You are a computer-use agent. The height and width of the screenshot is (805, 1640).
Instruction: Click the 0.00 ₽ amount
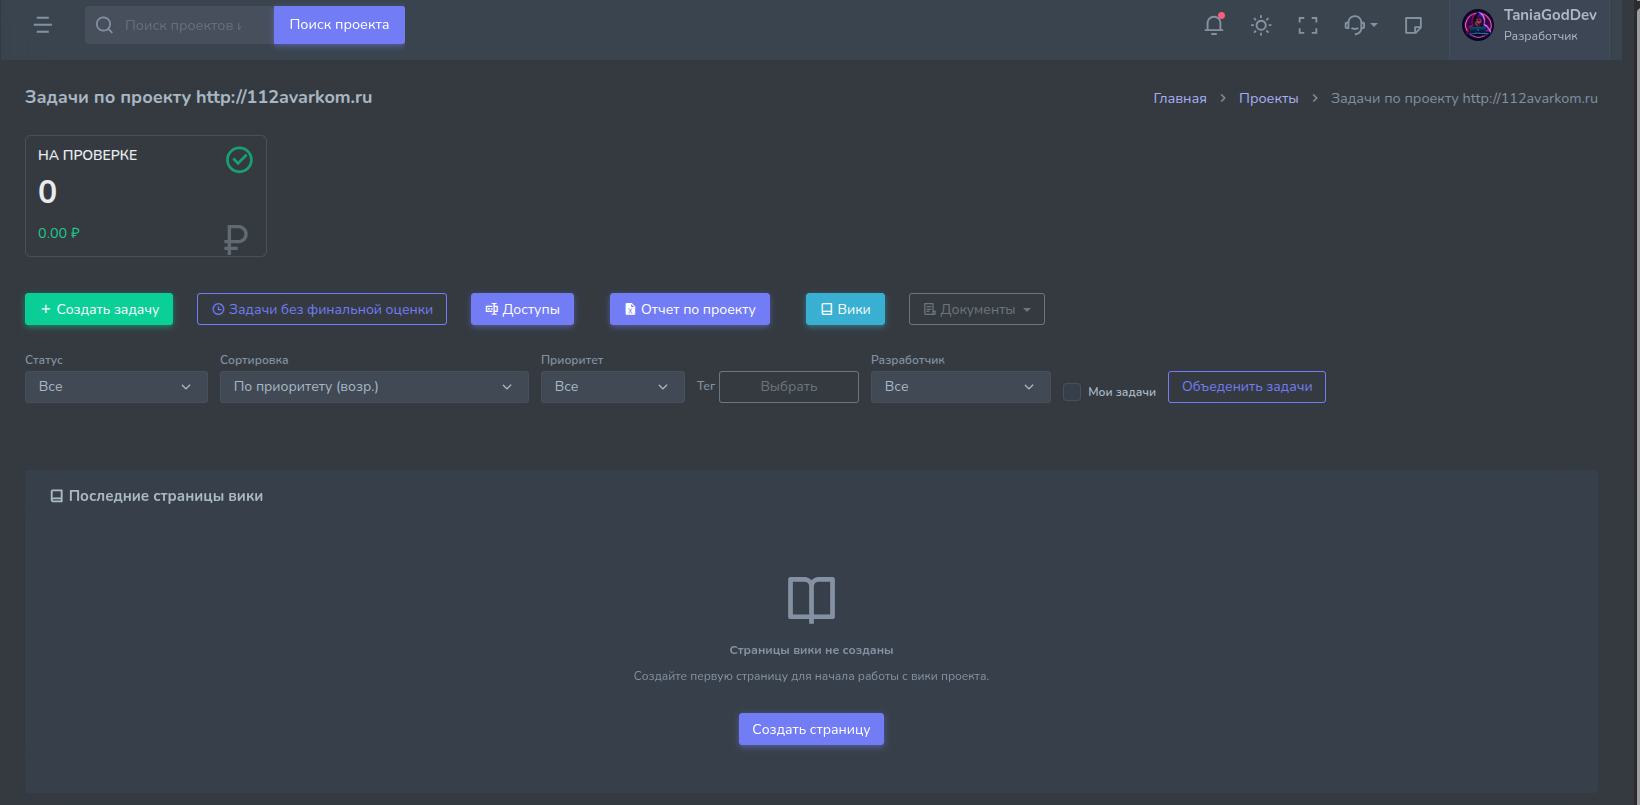click(x=59, y=233)
